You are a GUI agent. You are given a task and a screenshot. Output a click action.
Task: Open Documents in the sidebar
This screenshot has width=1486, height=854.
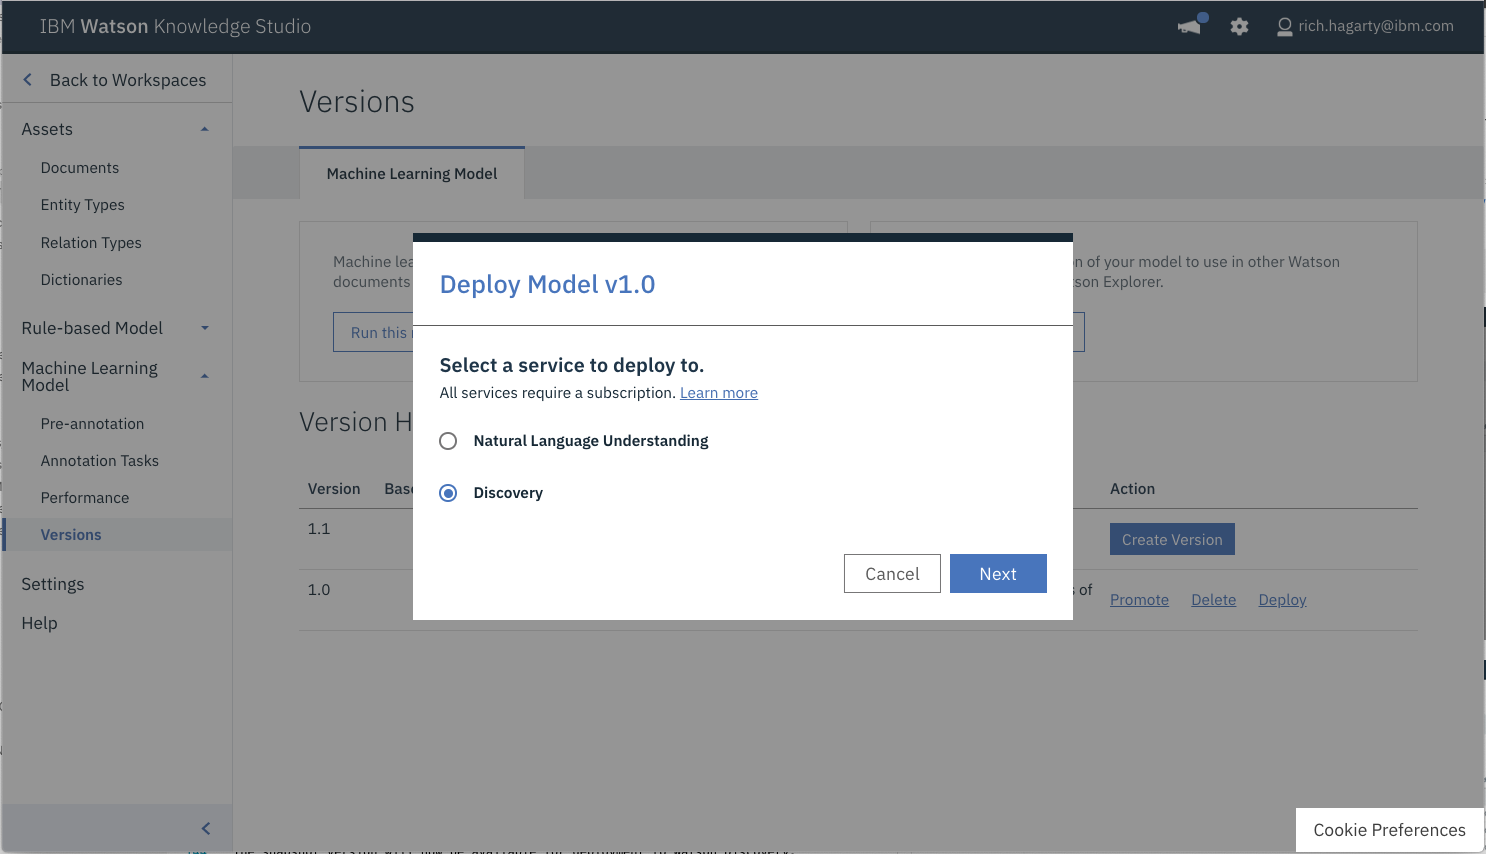pos(80,168)
